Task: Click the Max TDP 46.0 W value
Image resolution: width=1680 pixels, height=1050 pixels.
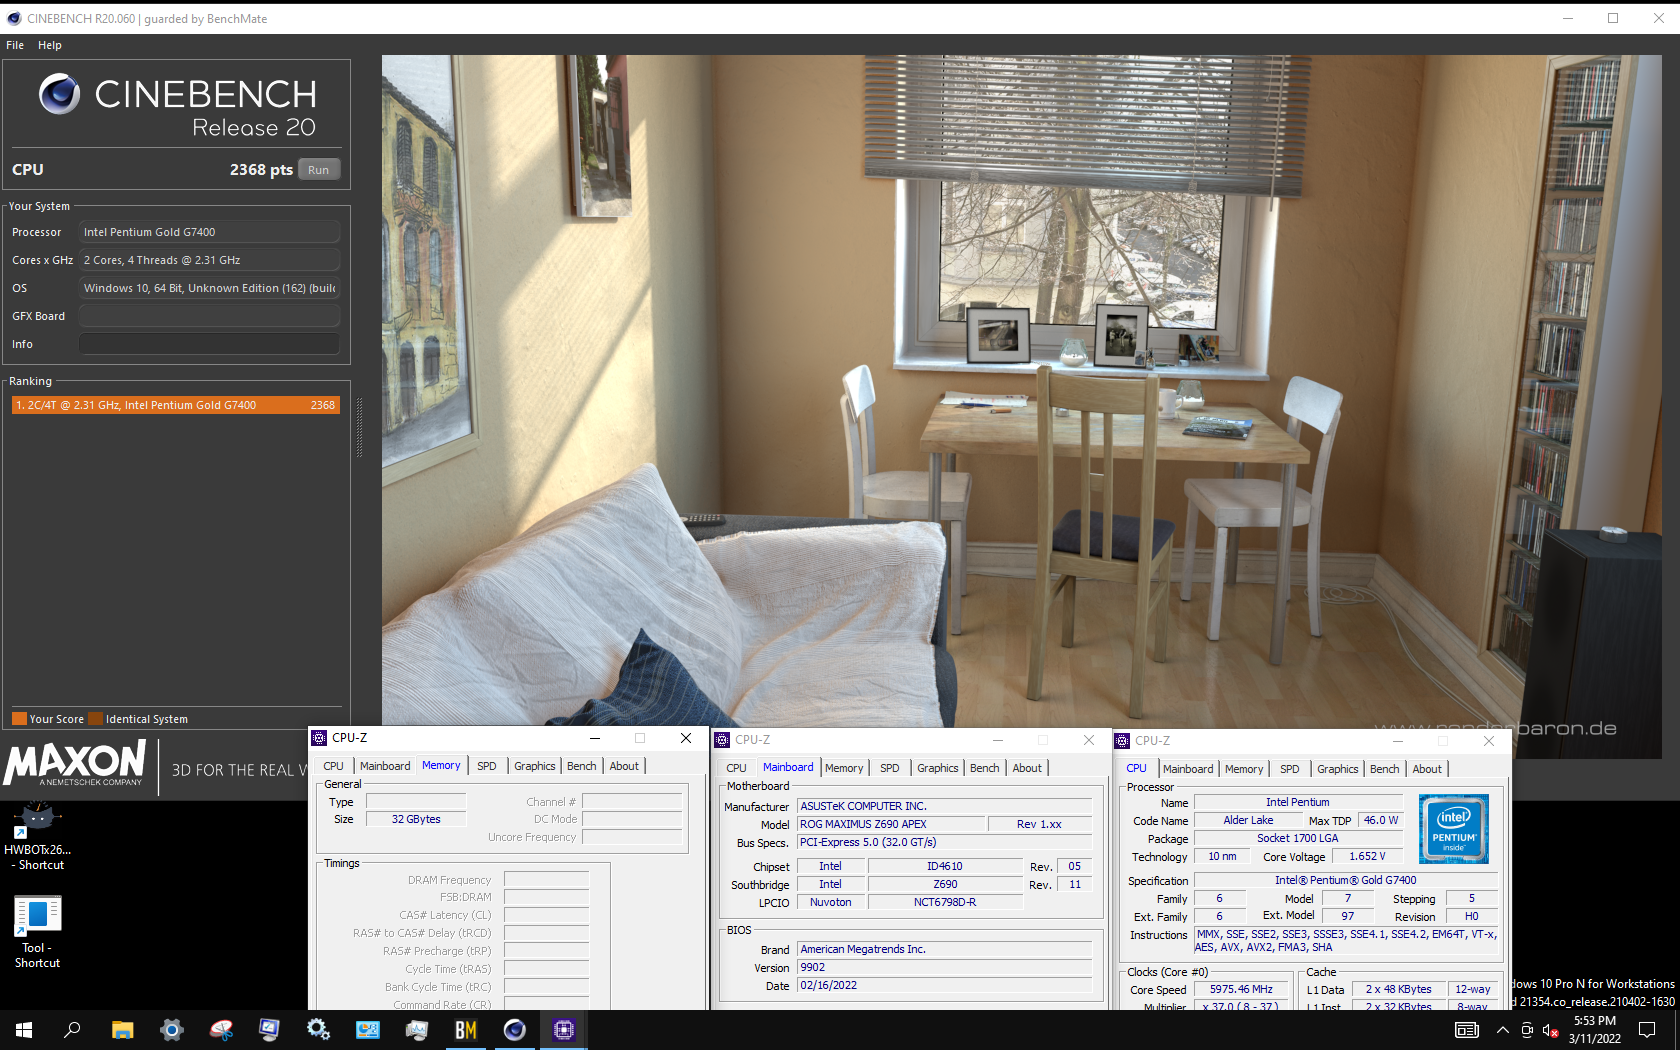Action: 1381,820
